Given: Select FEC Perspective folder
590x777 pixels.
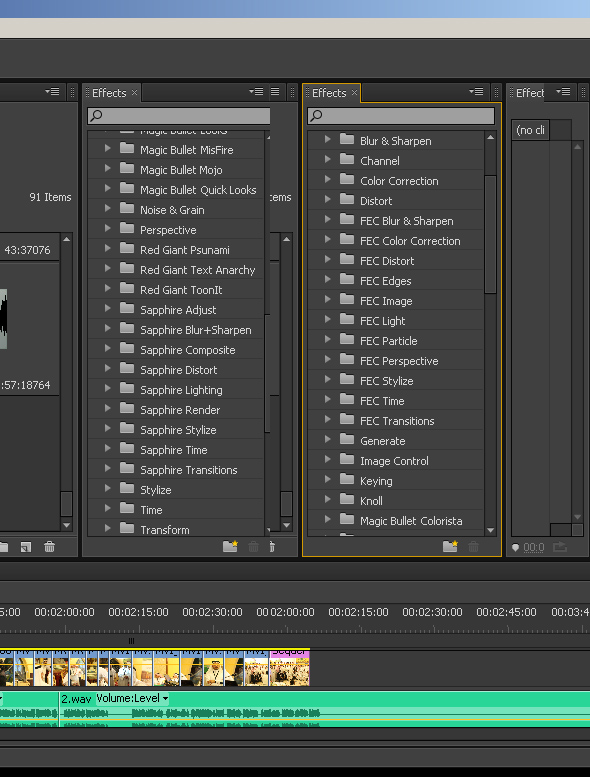Looking at the screenshot, I should 399,361.
